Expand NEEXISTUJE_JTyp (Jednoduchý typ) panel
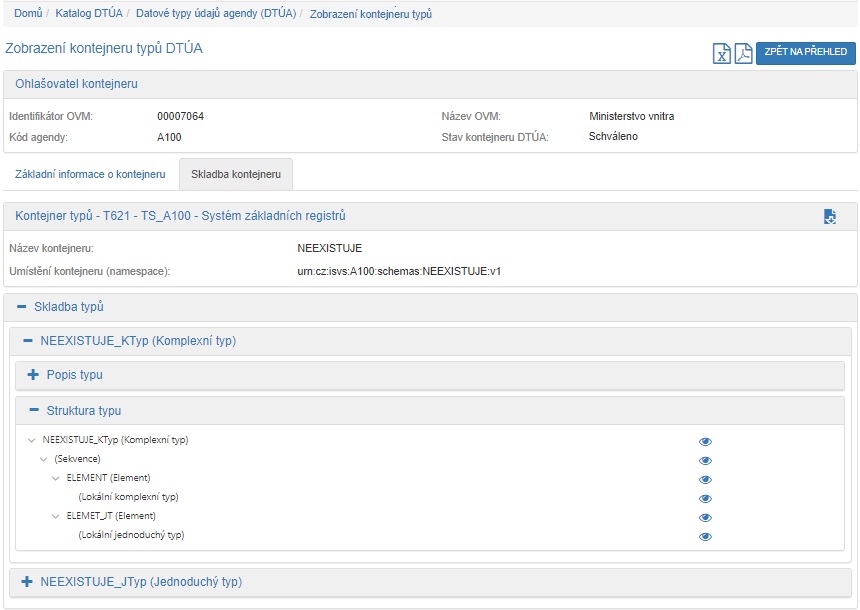 pos(27,581)
